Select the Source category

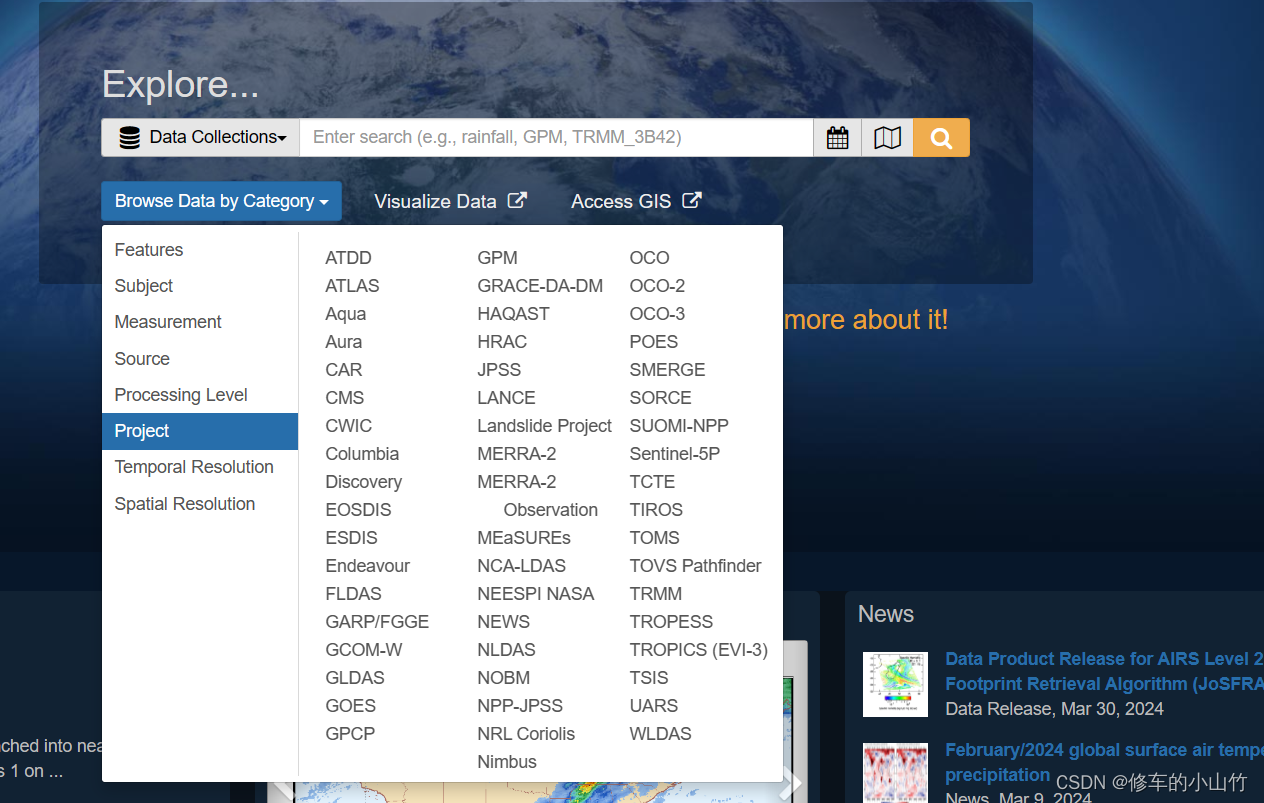(200, 359)
